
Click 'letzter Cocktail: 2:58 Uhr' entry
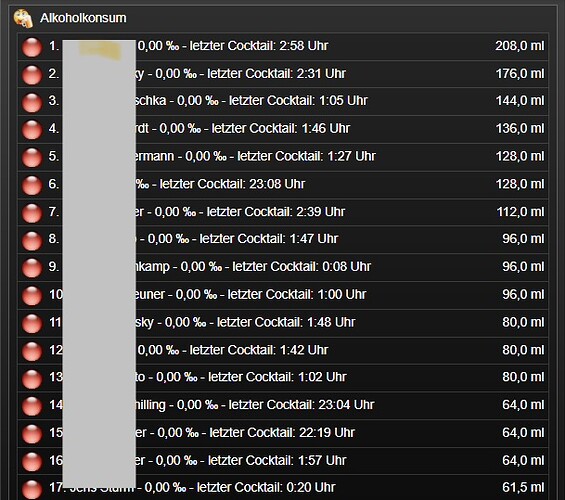(x=259, y=46)
